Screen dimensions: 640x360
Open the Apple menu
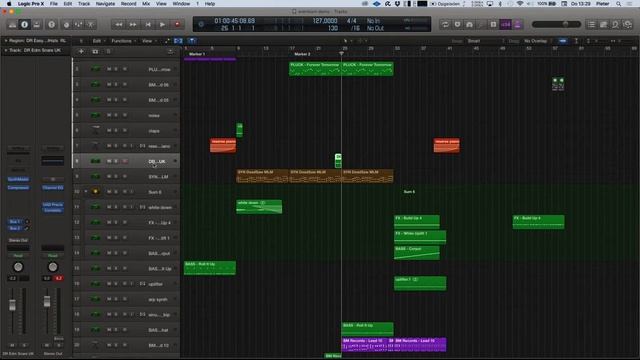[x=9, y=4]
